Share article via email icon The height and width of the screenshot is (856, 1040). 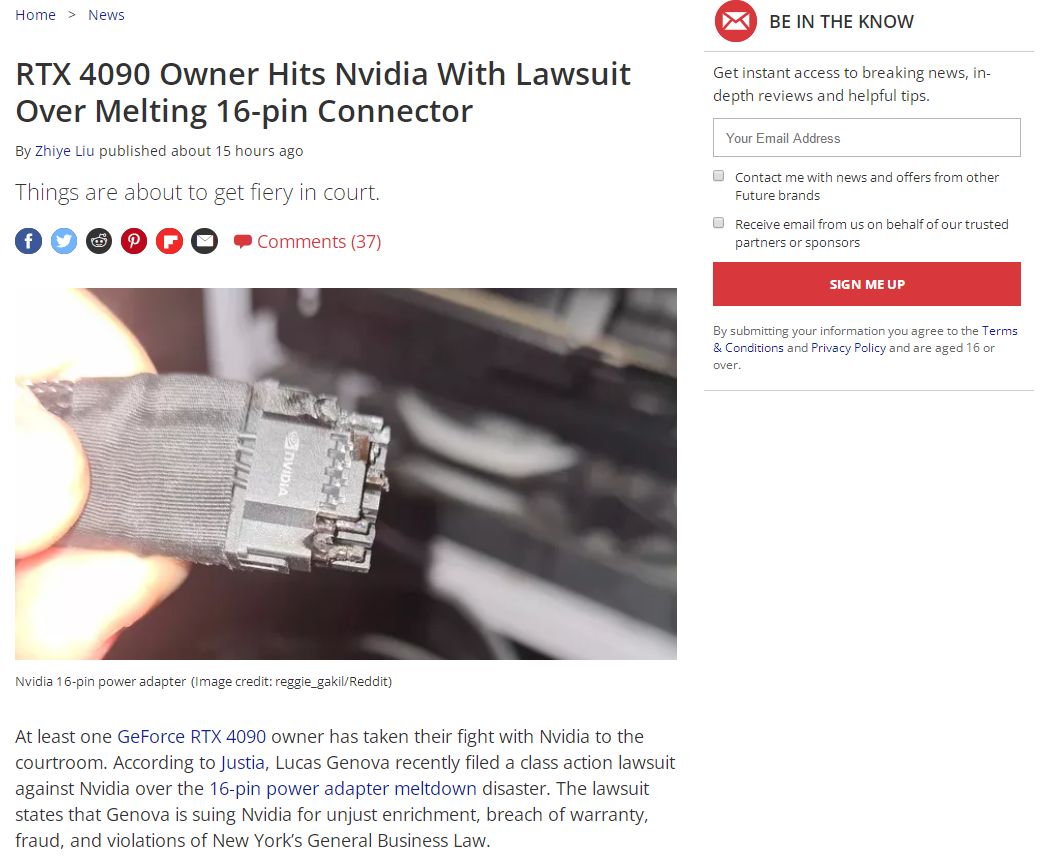(204, 241)
